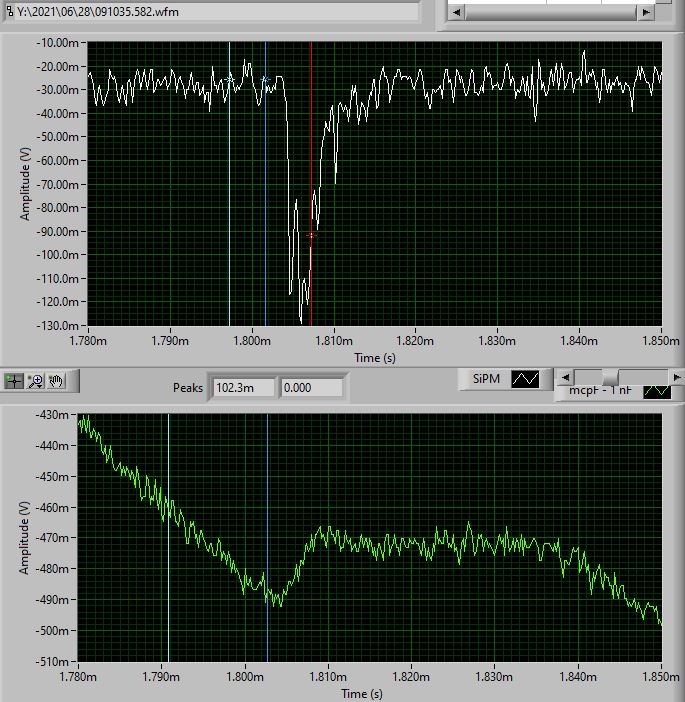The image size is (685, 702).
Task: Select the graph zoom magnifier tool
Action: point(35,381)
